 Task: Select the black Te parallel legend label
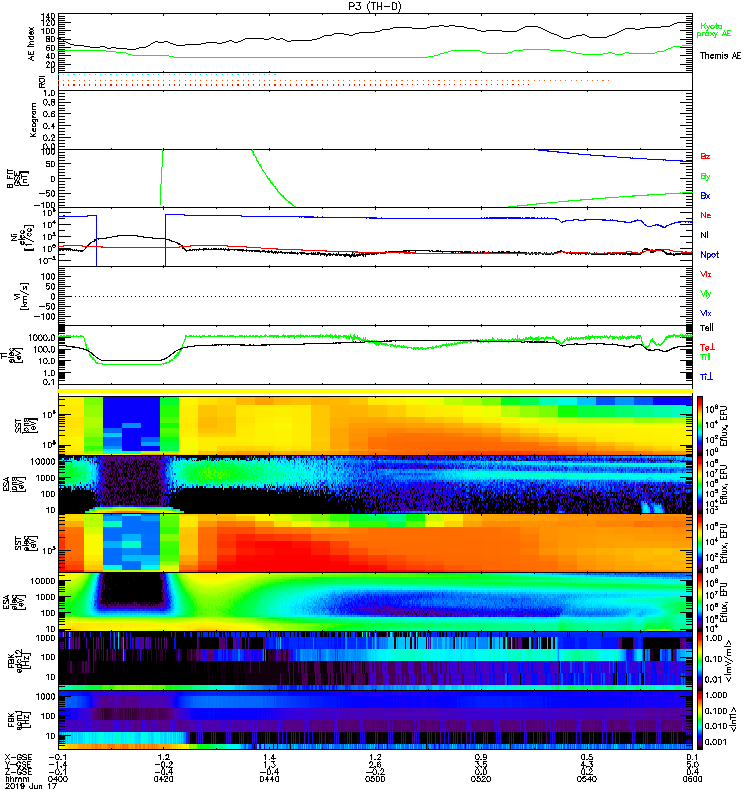[x=707, y=328]
